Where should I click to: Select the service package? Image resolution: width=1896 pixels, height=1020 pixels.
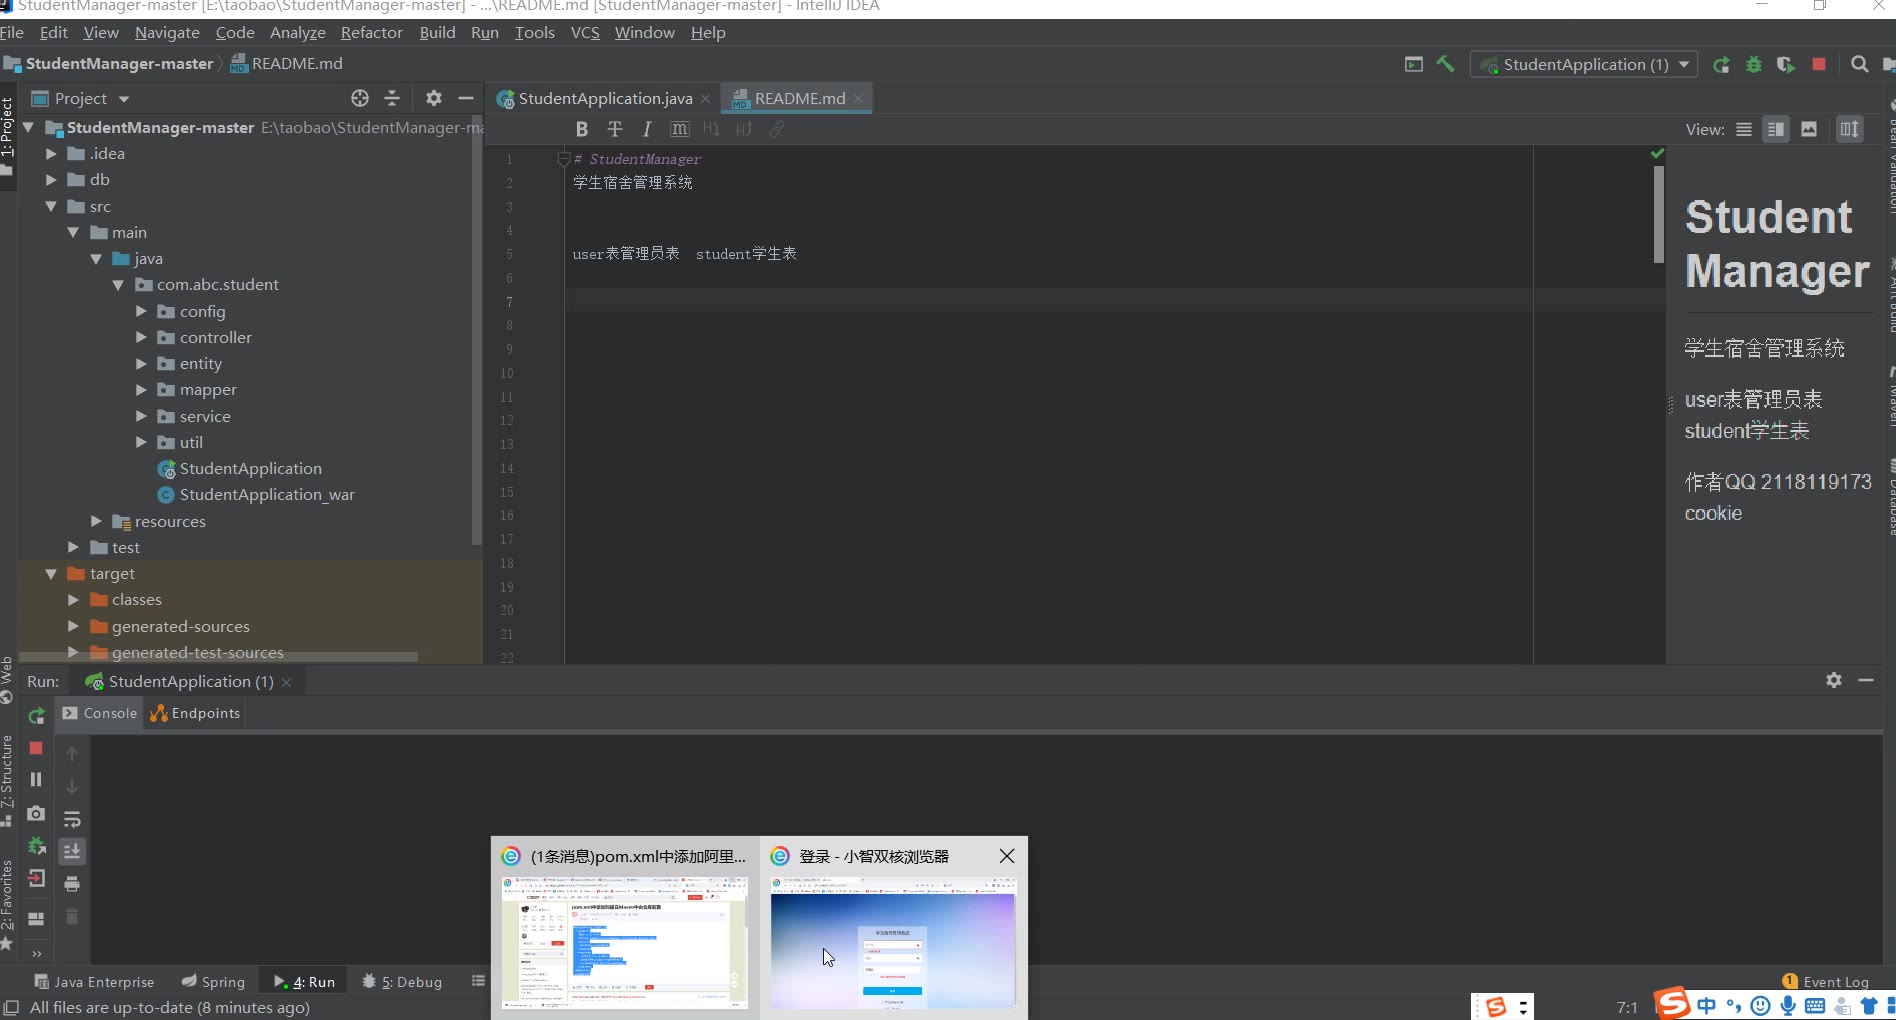point(205,417)
